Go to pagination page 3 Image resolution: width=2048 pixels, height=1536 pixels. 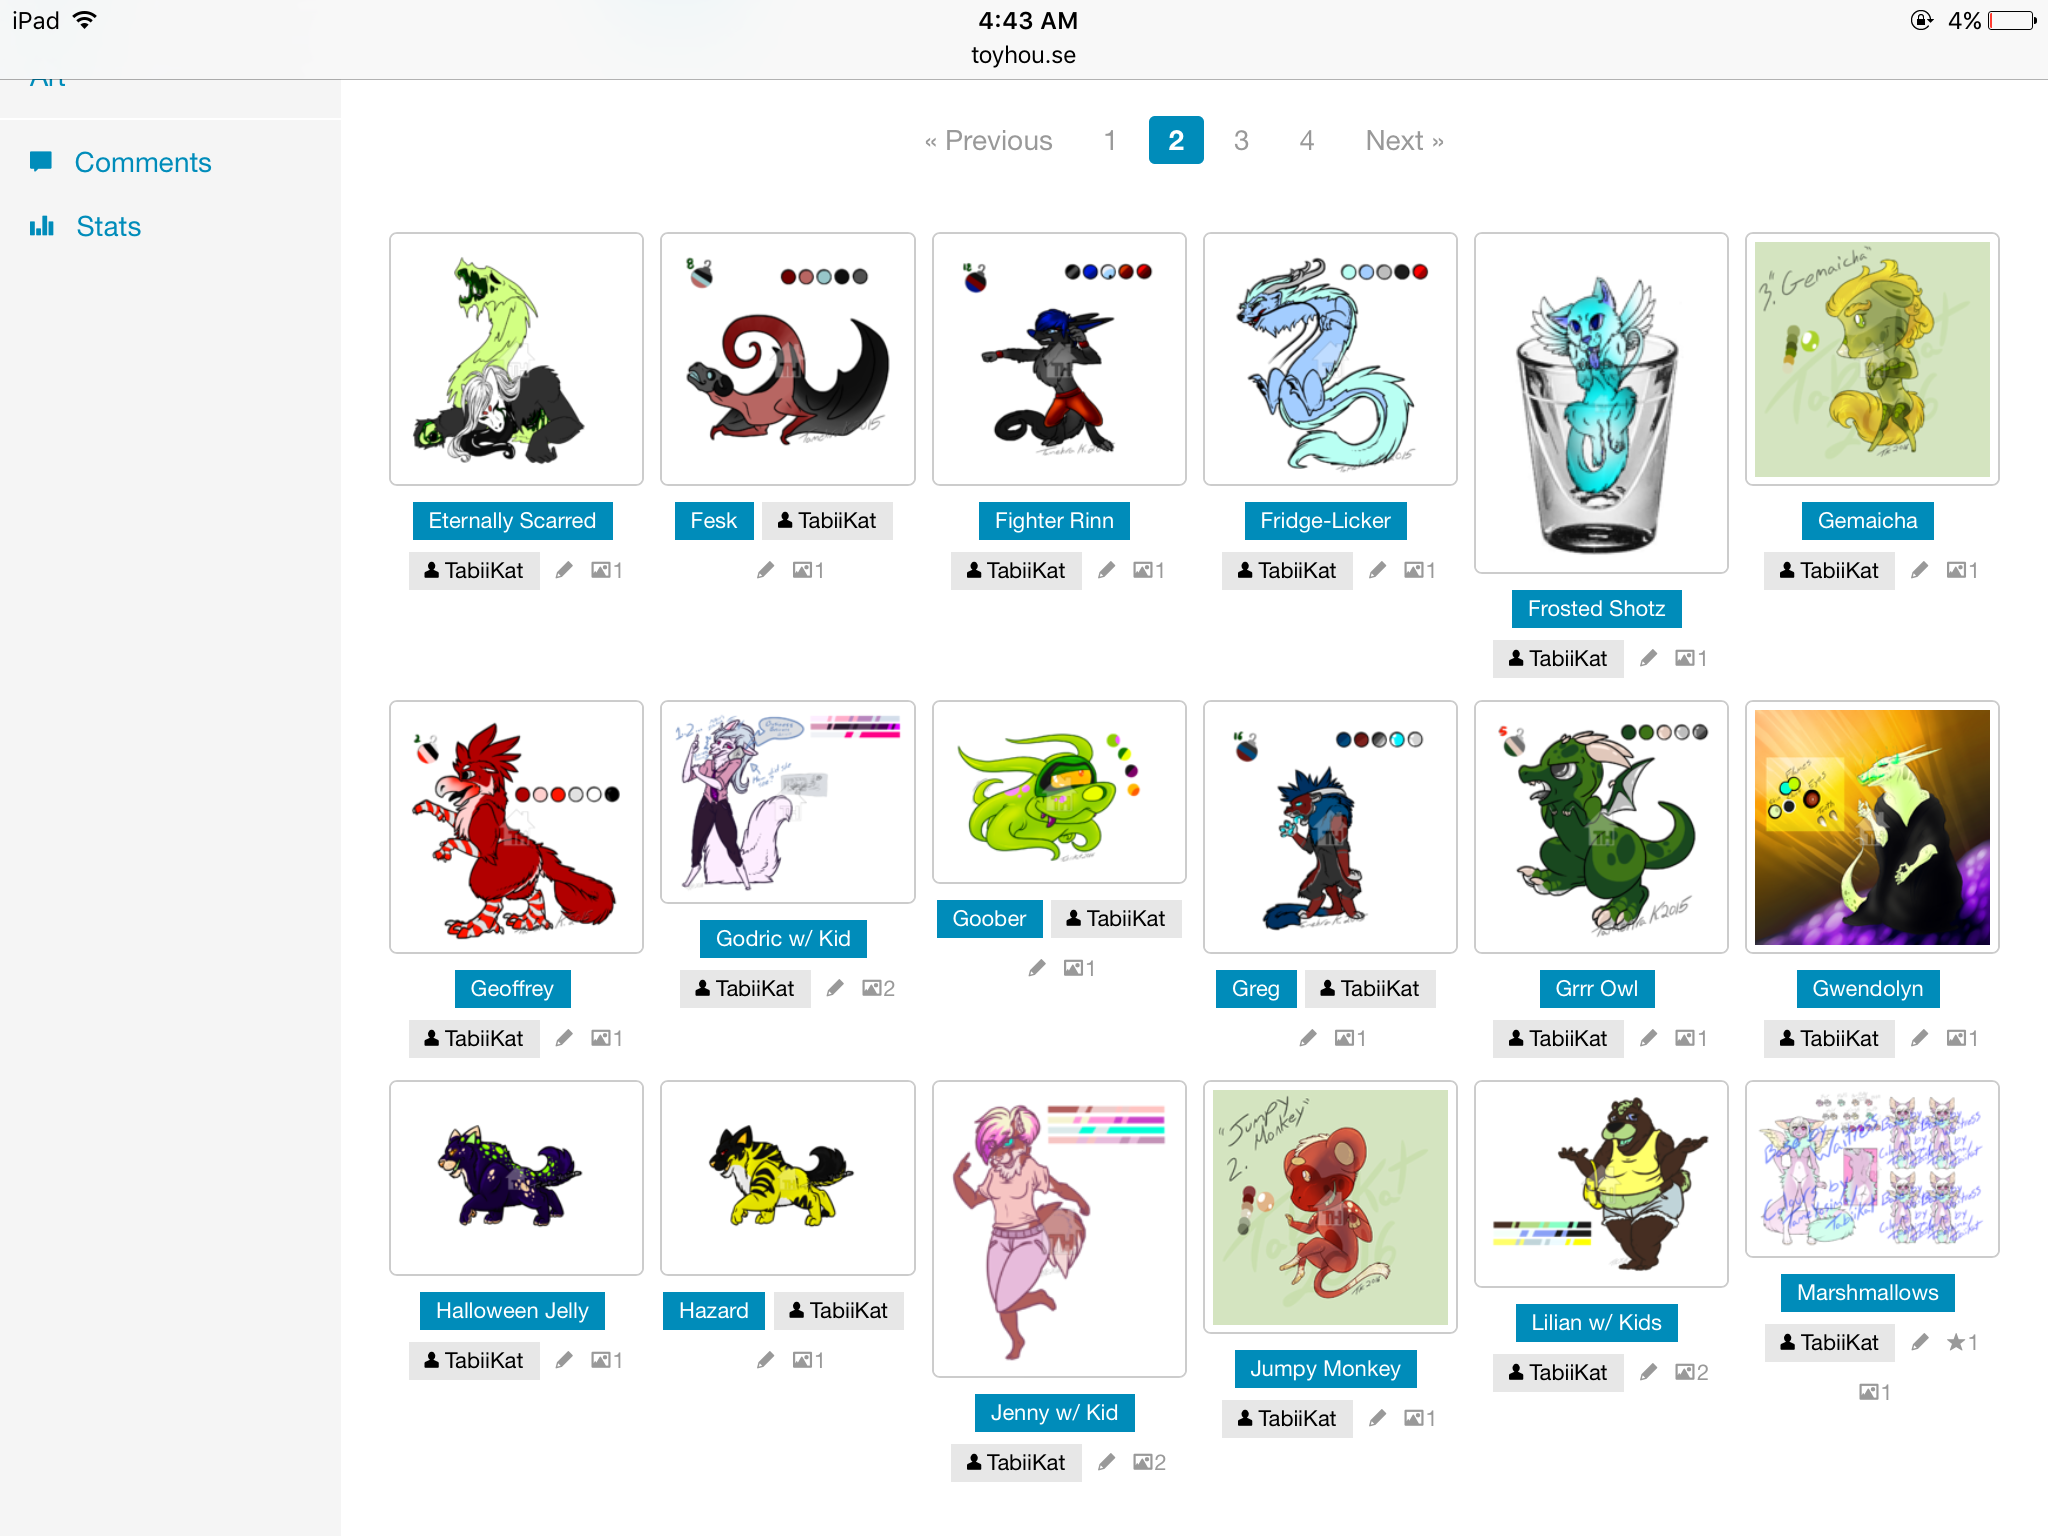pyautogui.click(x=1241, y=140)
